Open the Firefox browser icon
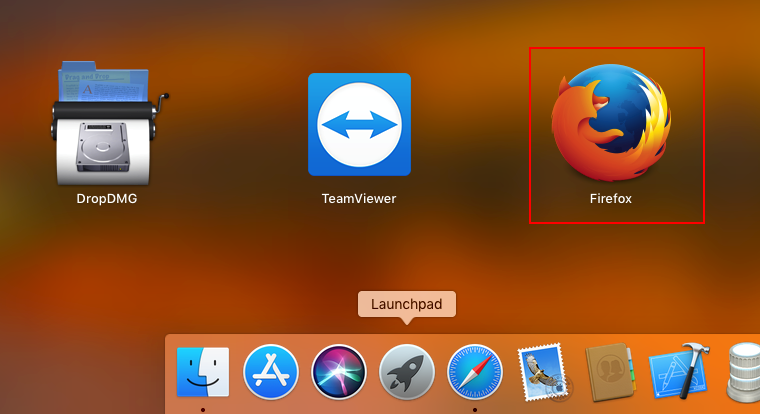760x414 pixels. [x=611, y=123]
